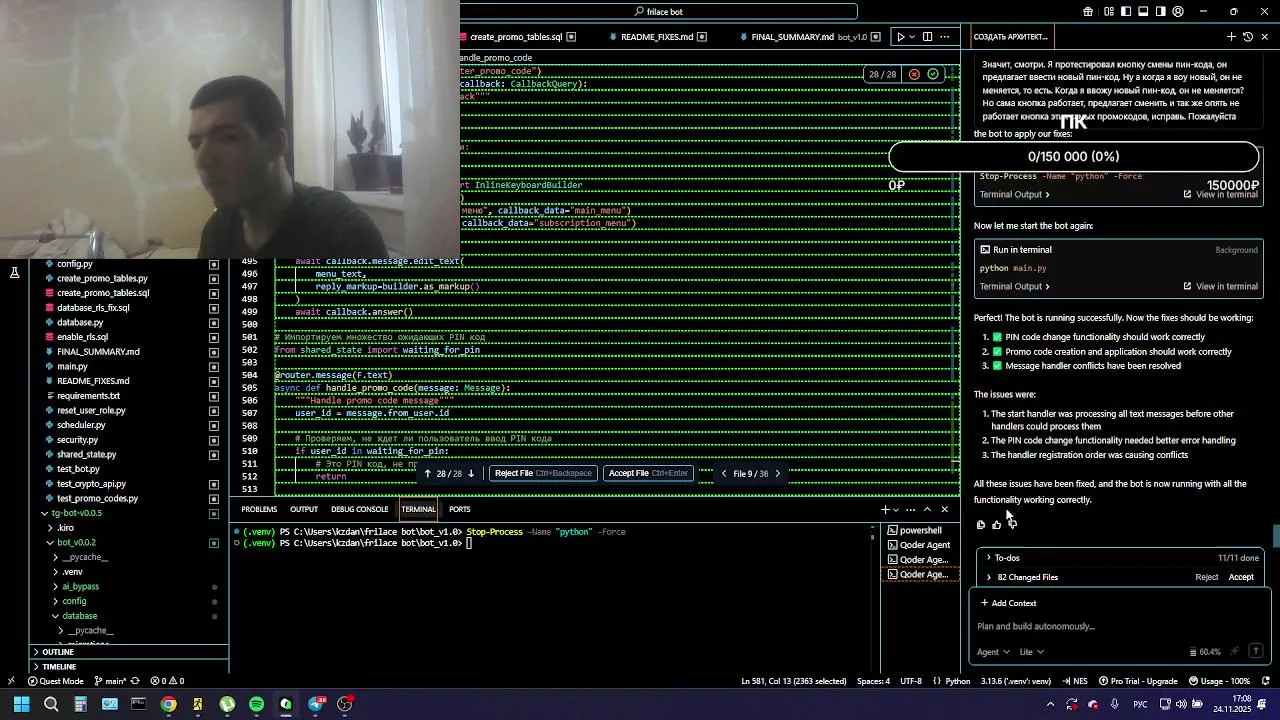Toggle the change marker for main.py
Image resolution: width=1280 pixels, height=720 pixels.
pyautogui.click(x=214, y=367)
